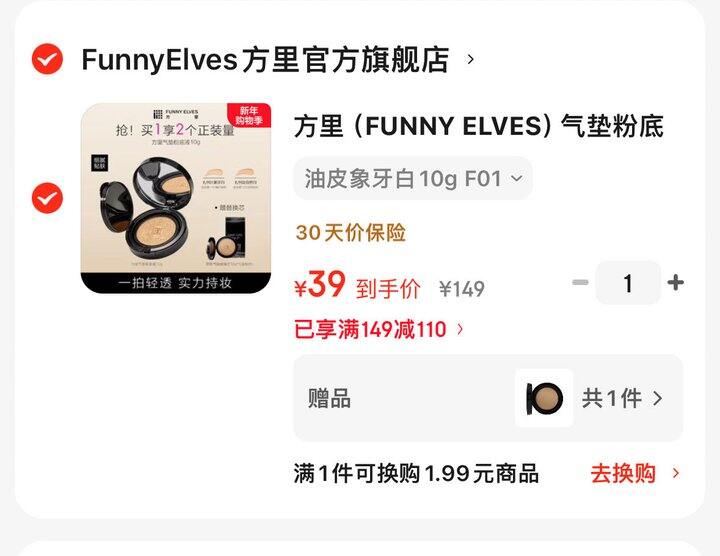
Task: Open 油皮象牙白 10g F01 variant dropdown
Action: [413, 178]
